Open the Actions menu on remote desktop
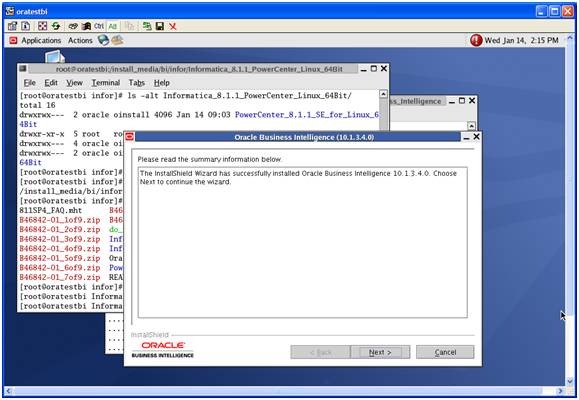This screenshot has width=579, height=400. pos(80,40)
